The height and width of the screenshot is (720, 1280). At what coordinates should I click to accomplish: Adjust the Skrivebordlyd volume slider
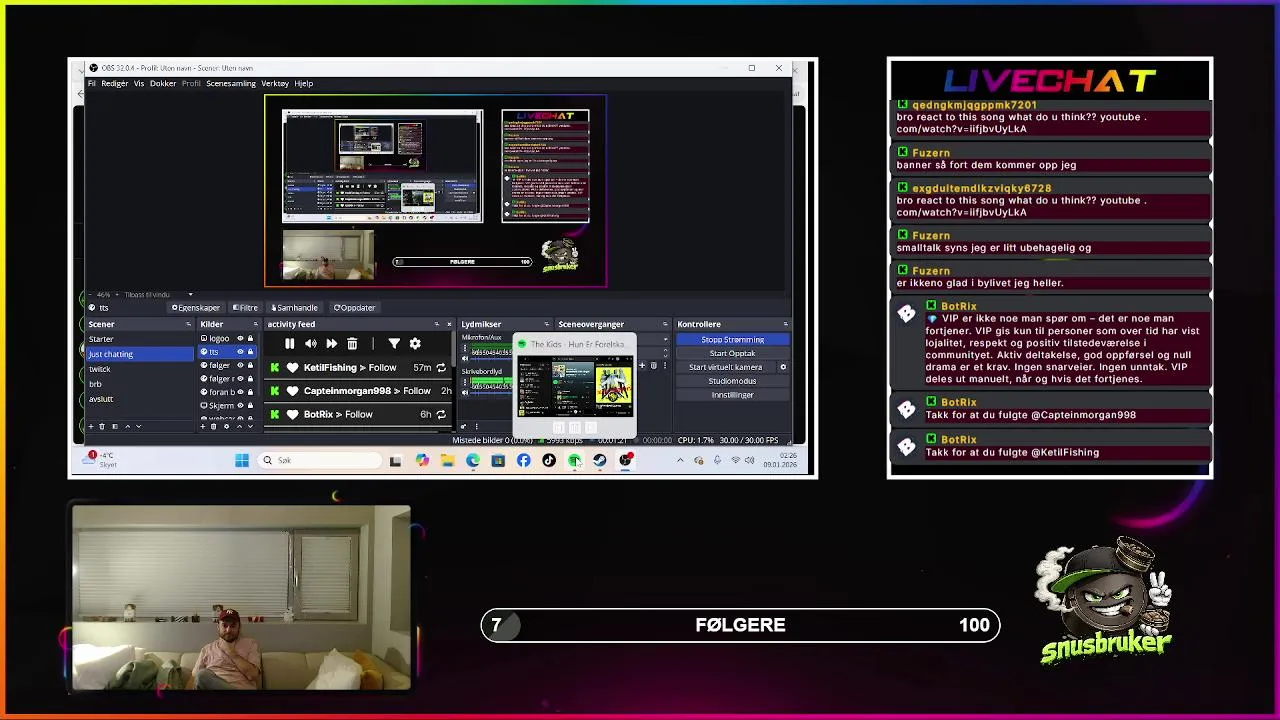coord(492,393)
